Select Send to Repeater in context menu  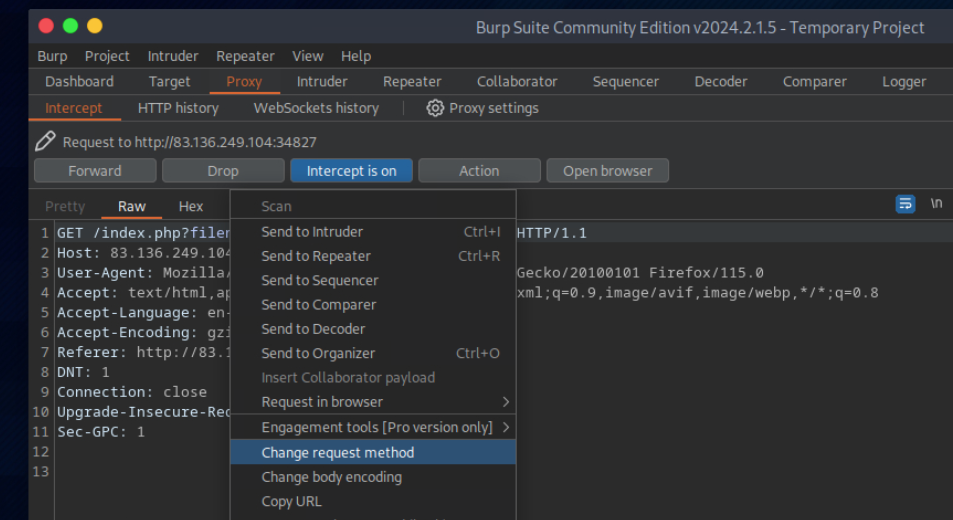[x=315, y=256]
